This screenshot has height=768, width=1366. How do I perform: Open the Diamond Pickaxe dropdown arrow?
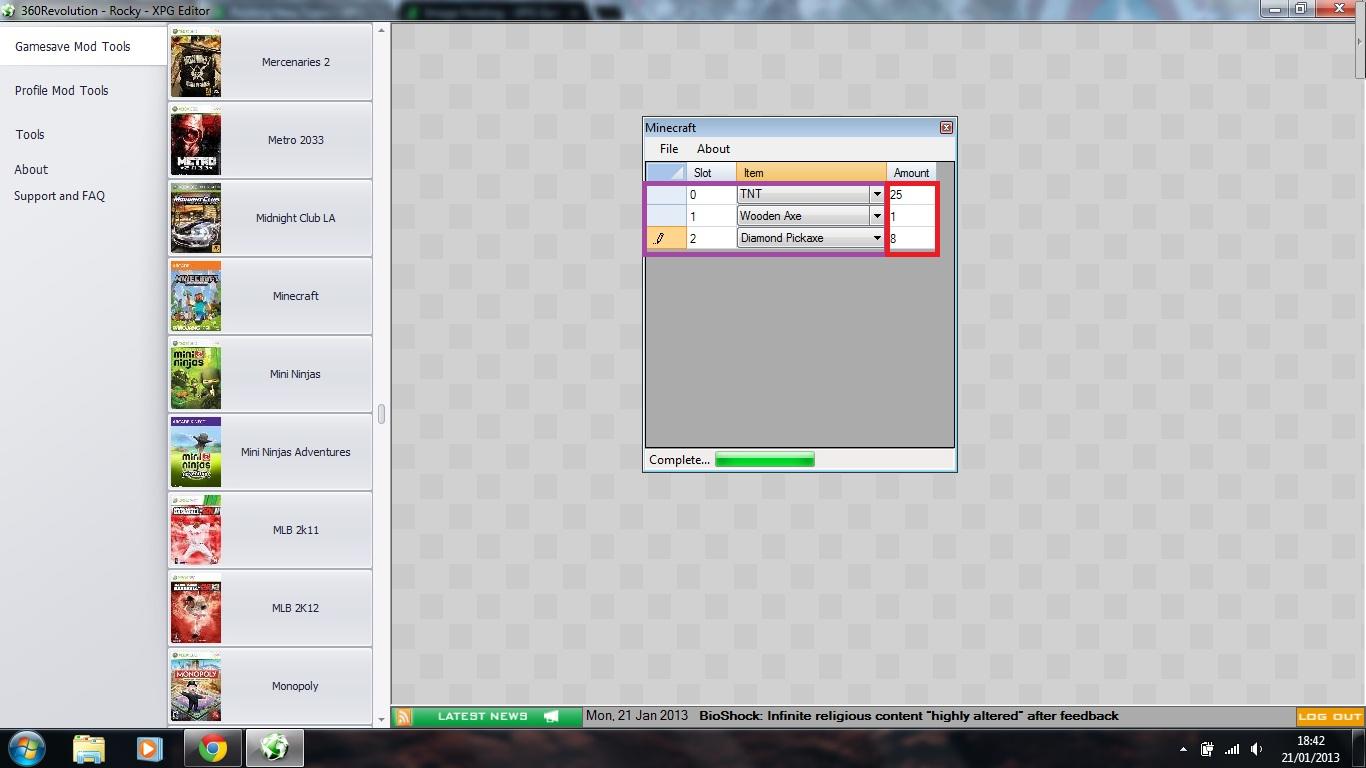click(x=877, y=238)
